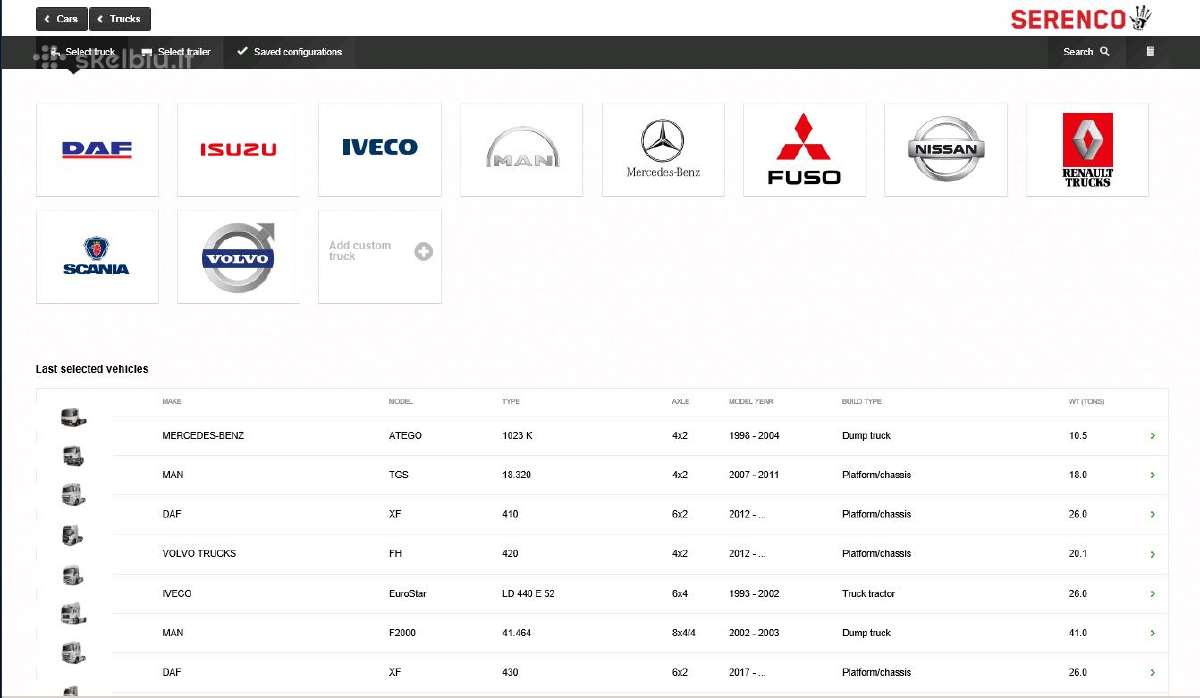This screenshot has height=698, width=1200.
Task: Select the Renault Trucks brand card
Action: [x=1087, y=150]
